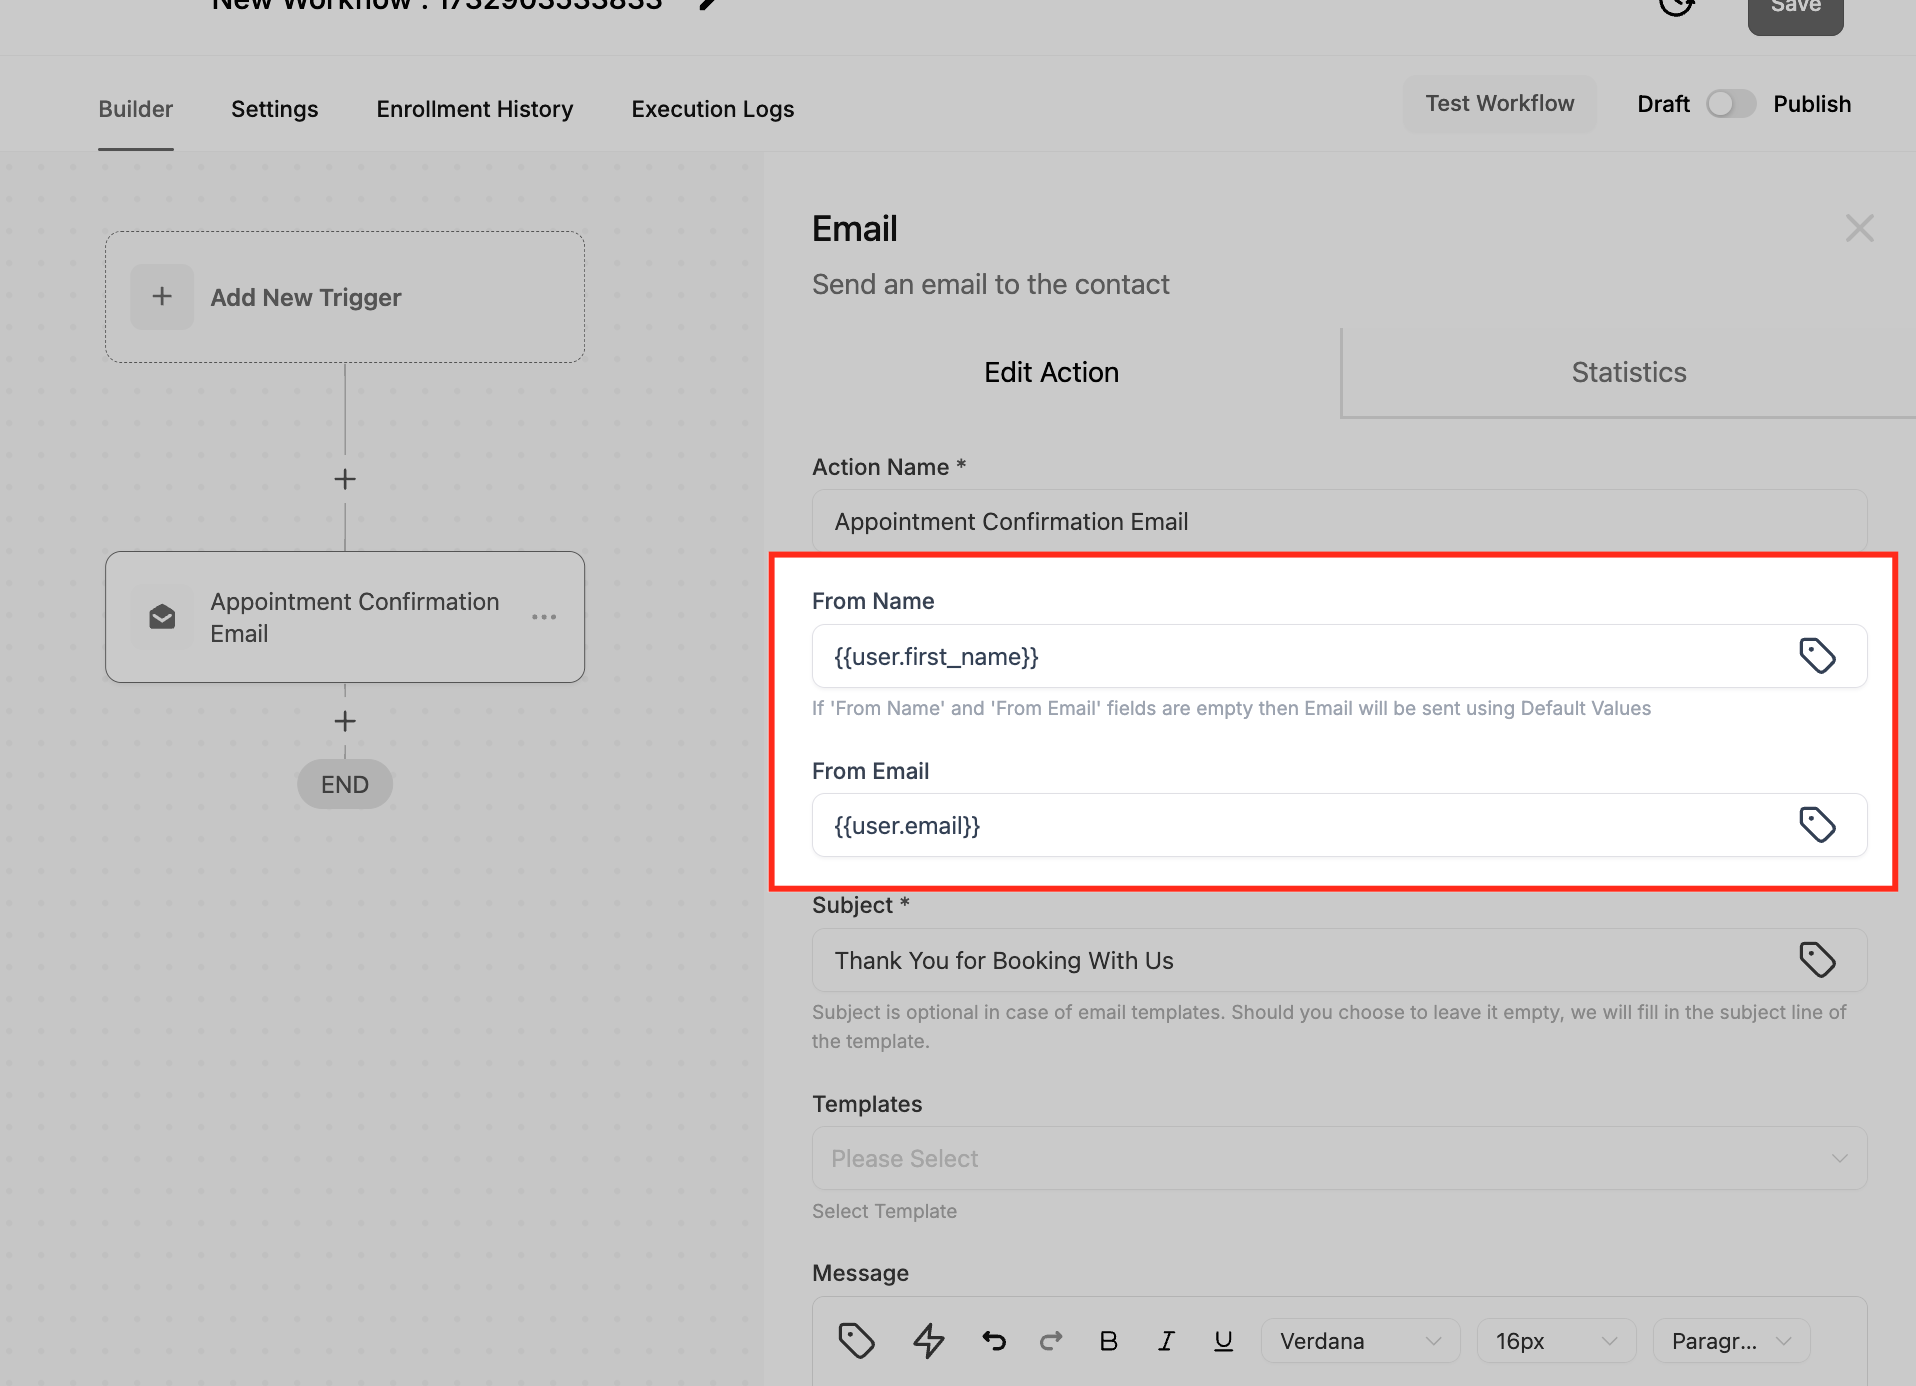Open the merge tag picker in the Message toolbar

(857, 1340)
